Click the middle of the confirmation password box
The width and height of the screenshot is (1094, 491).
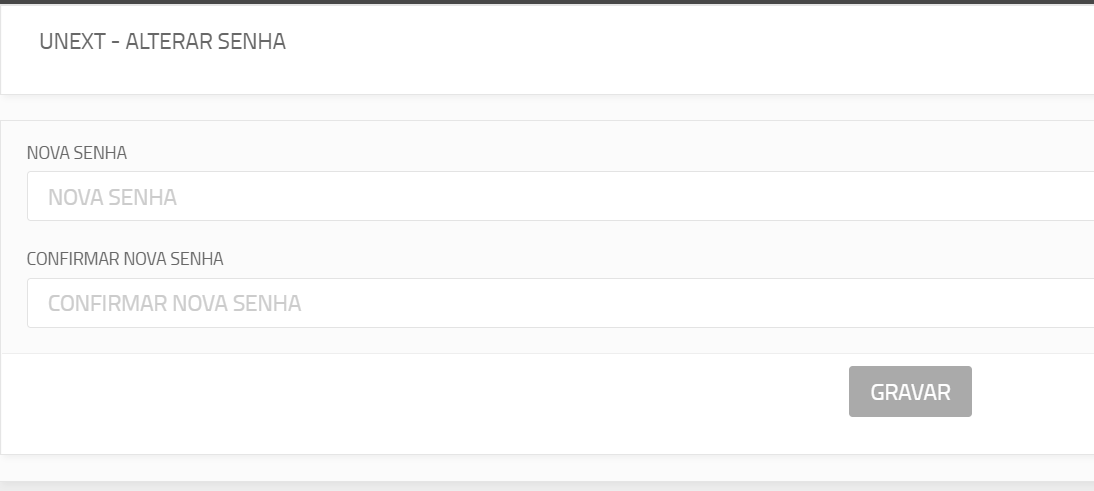560,303
